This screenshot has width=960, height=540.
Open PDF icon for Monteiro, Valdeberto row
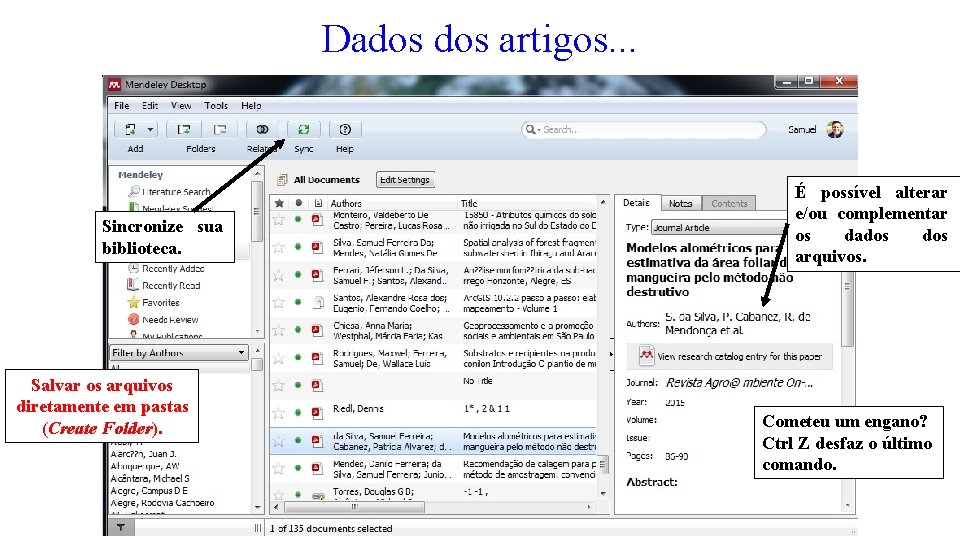coord(317,219)
